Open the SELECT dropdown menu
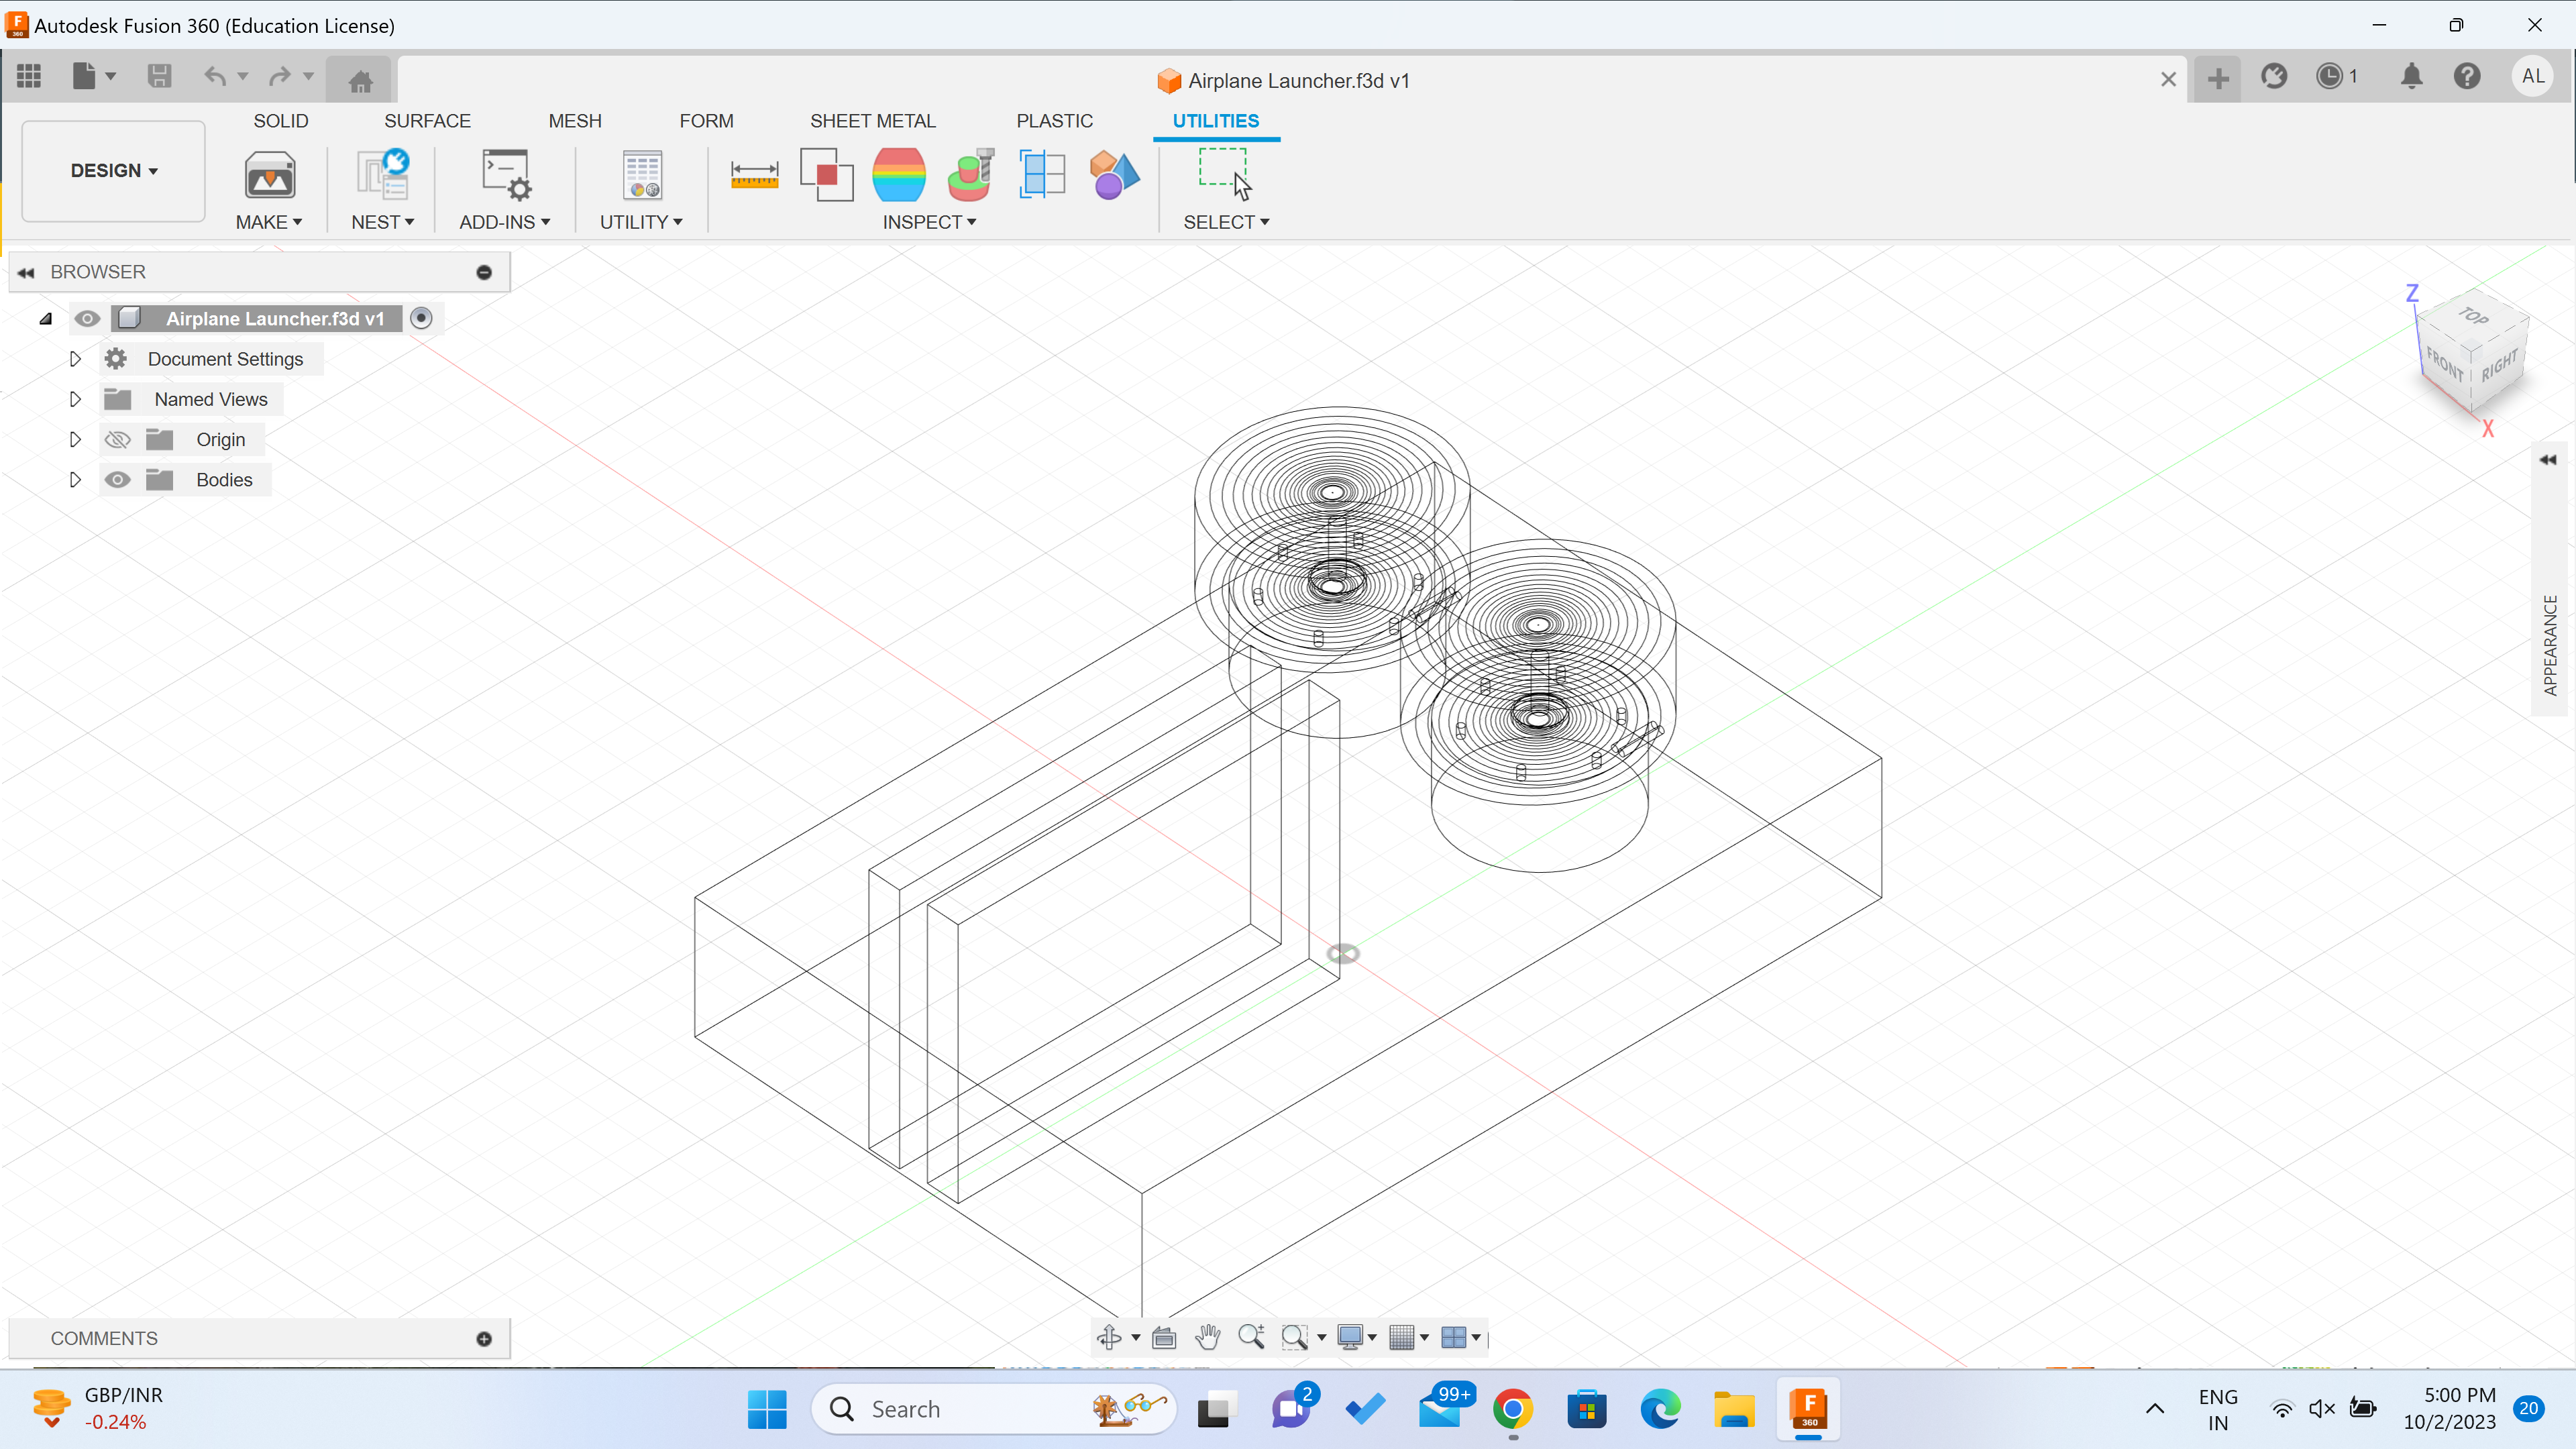2576x1449 pixels. coord(1227,222)
